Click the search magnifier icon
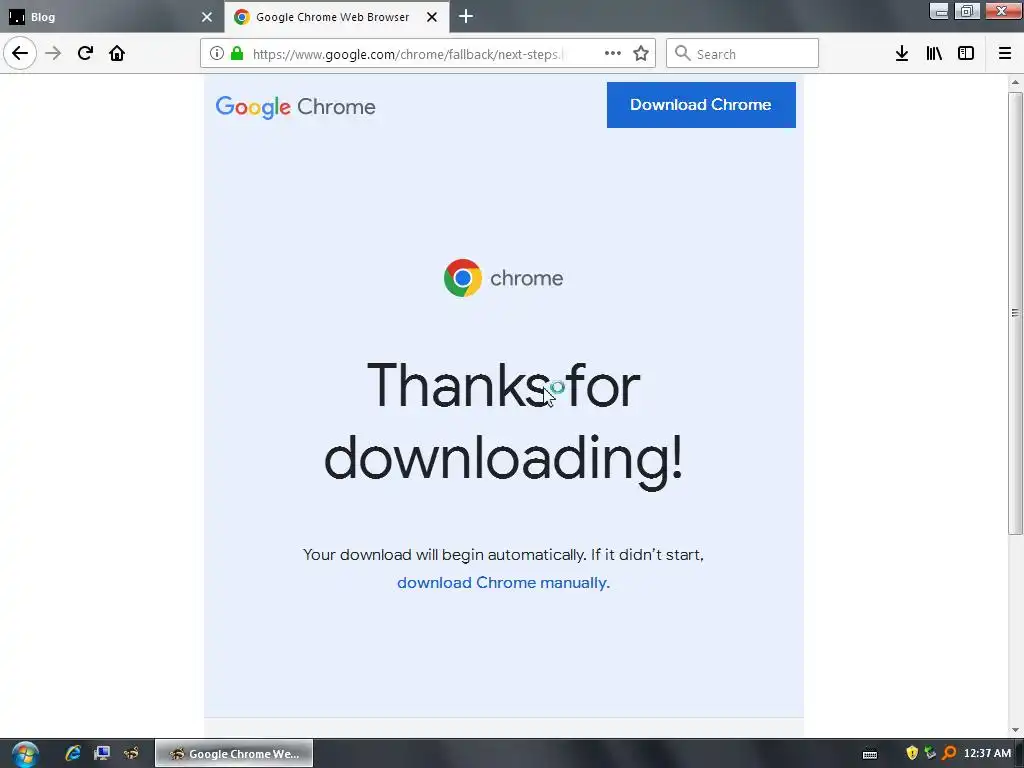This screenshot has height=768, width=1024. point(682,54)
